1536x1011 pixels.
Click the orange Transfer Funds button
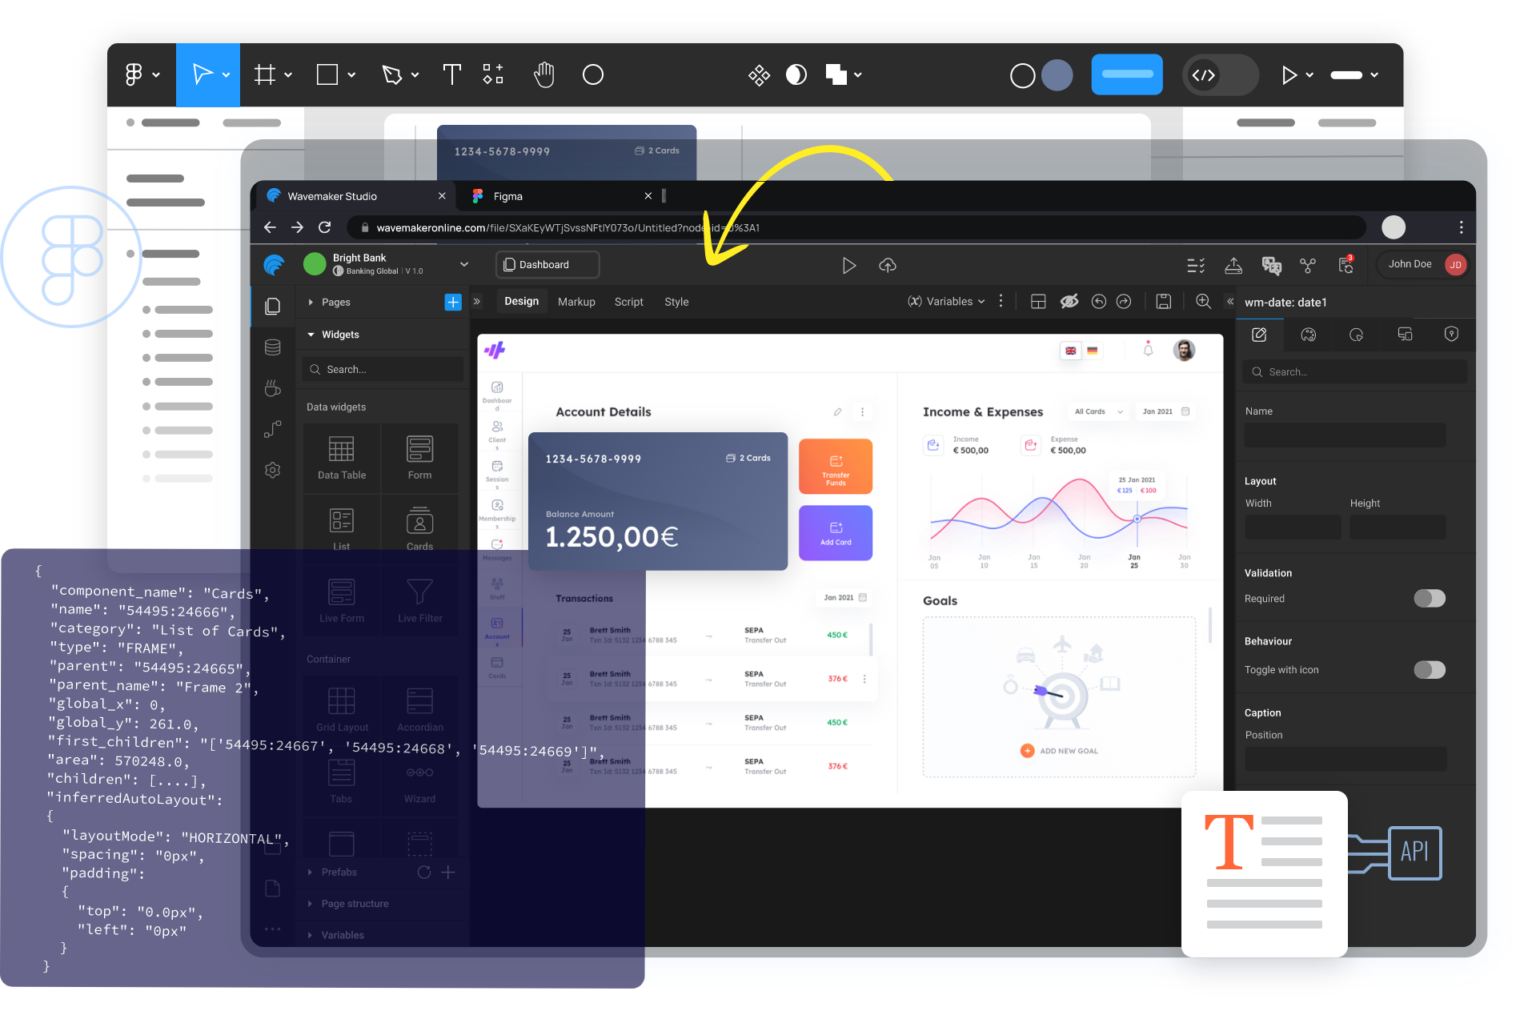pos(835,467)
